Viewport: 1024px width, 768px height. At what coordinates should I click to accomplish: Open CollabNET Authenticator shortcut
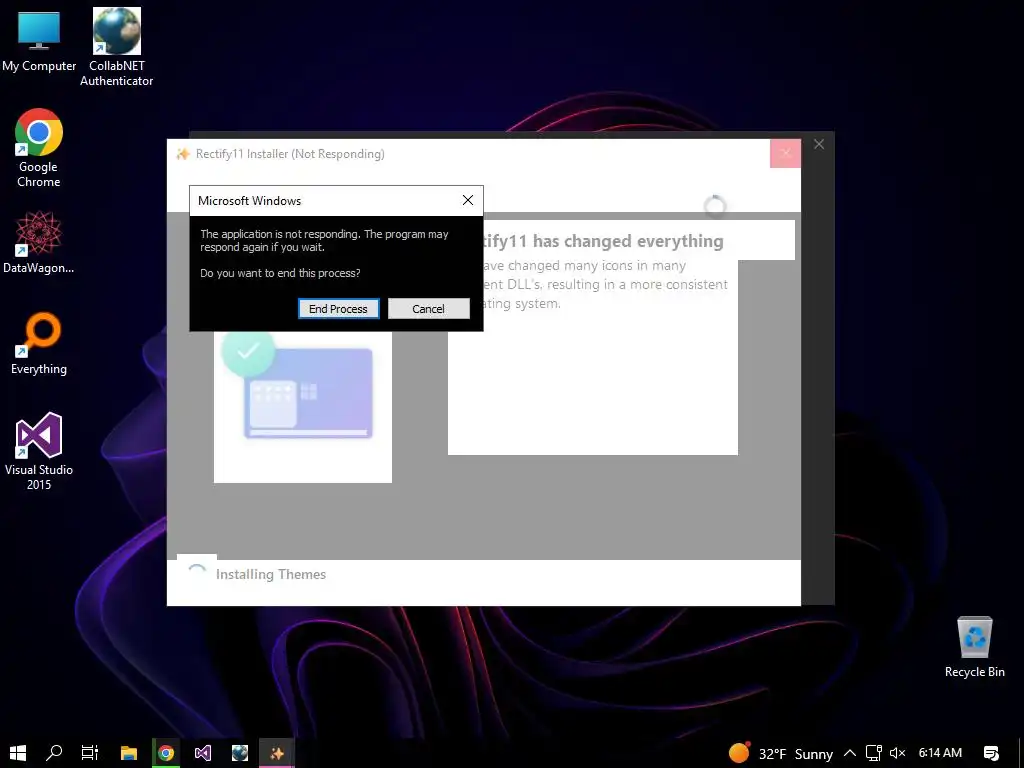click(116, 47)
